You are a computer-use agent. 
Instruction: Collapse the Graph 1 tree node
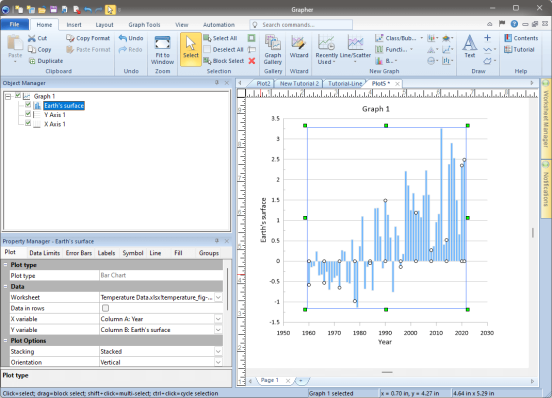tap(8, 96)
